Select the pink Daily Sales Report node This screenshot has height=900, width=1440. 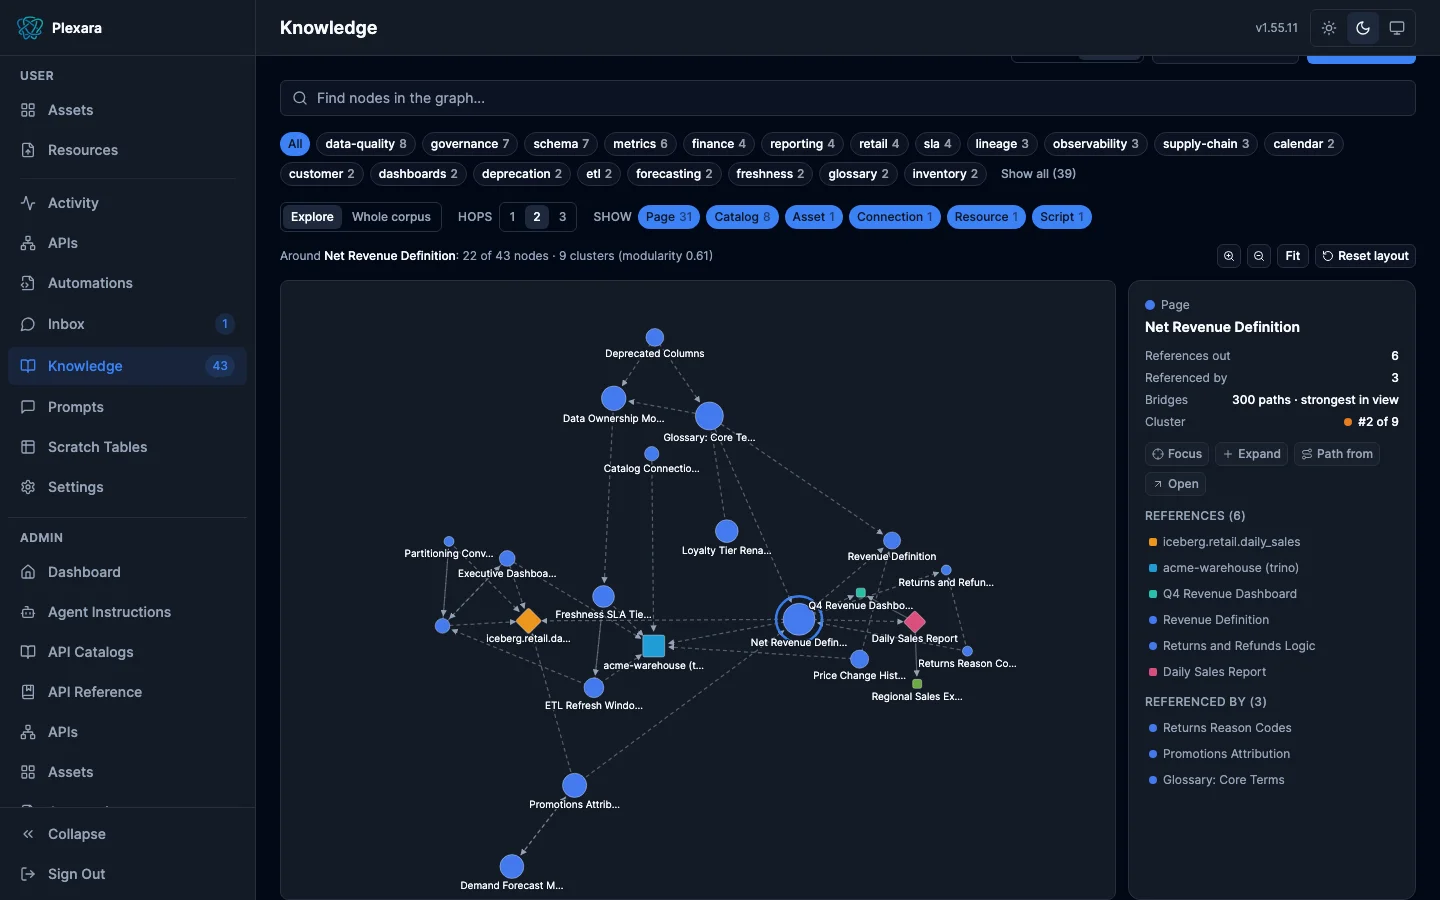(x=914, y=622)
